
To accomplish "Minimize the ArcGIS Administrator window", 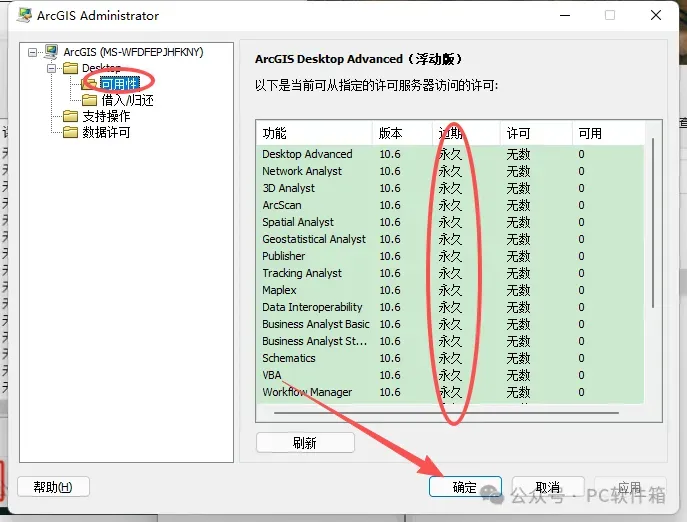I will click(565, 15).
